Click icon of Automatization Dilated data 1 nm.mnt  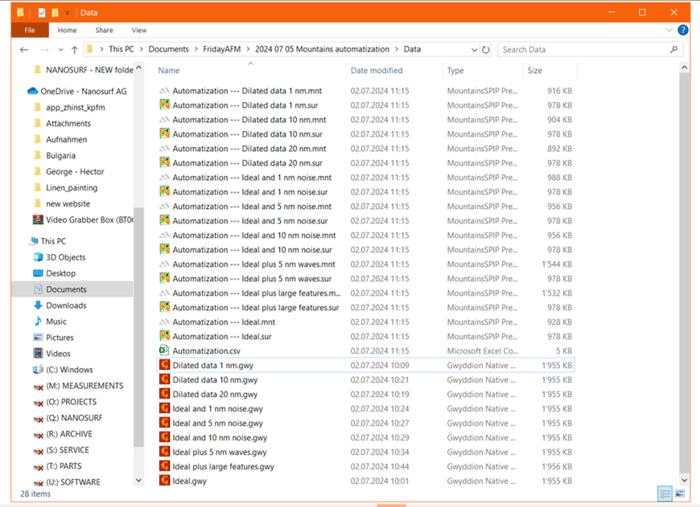(164, 91)
